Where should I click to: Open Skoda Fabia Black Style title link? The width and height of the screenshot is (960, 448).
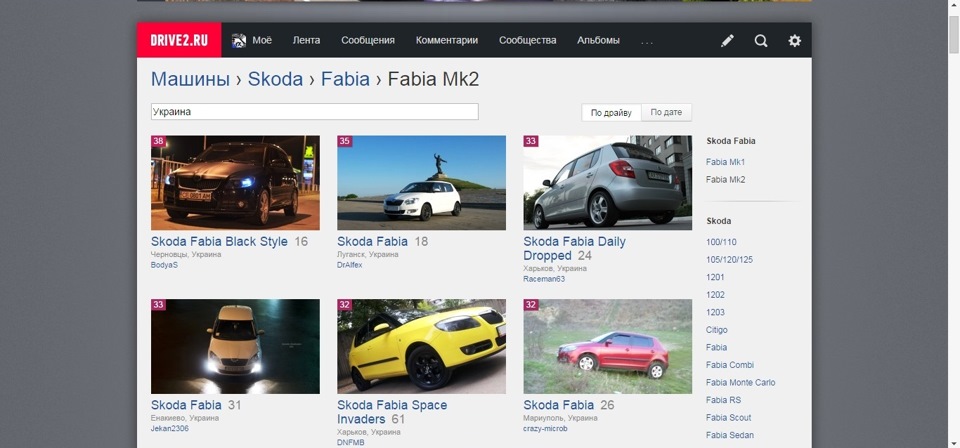click(219, 242)
